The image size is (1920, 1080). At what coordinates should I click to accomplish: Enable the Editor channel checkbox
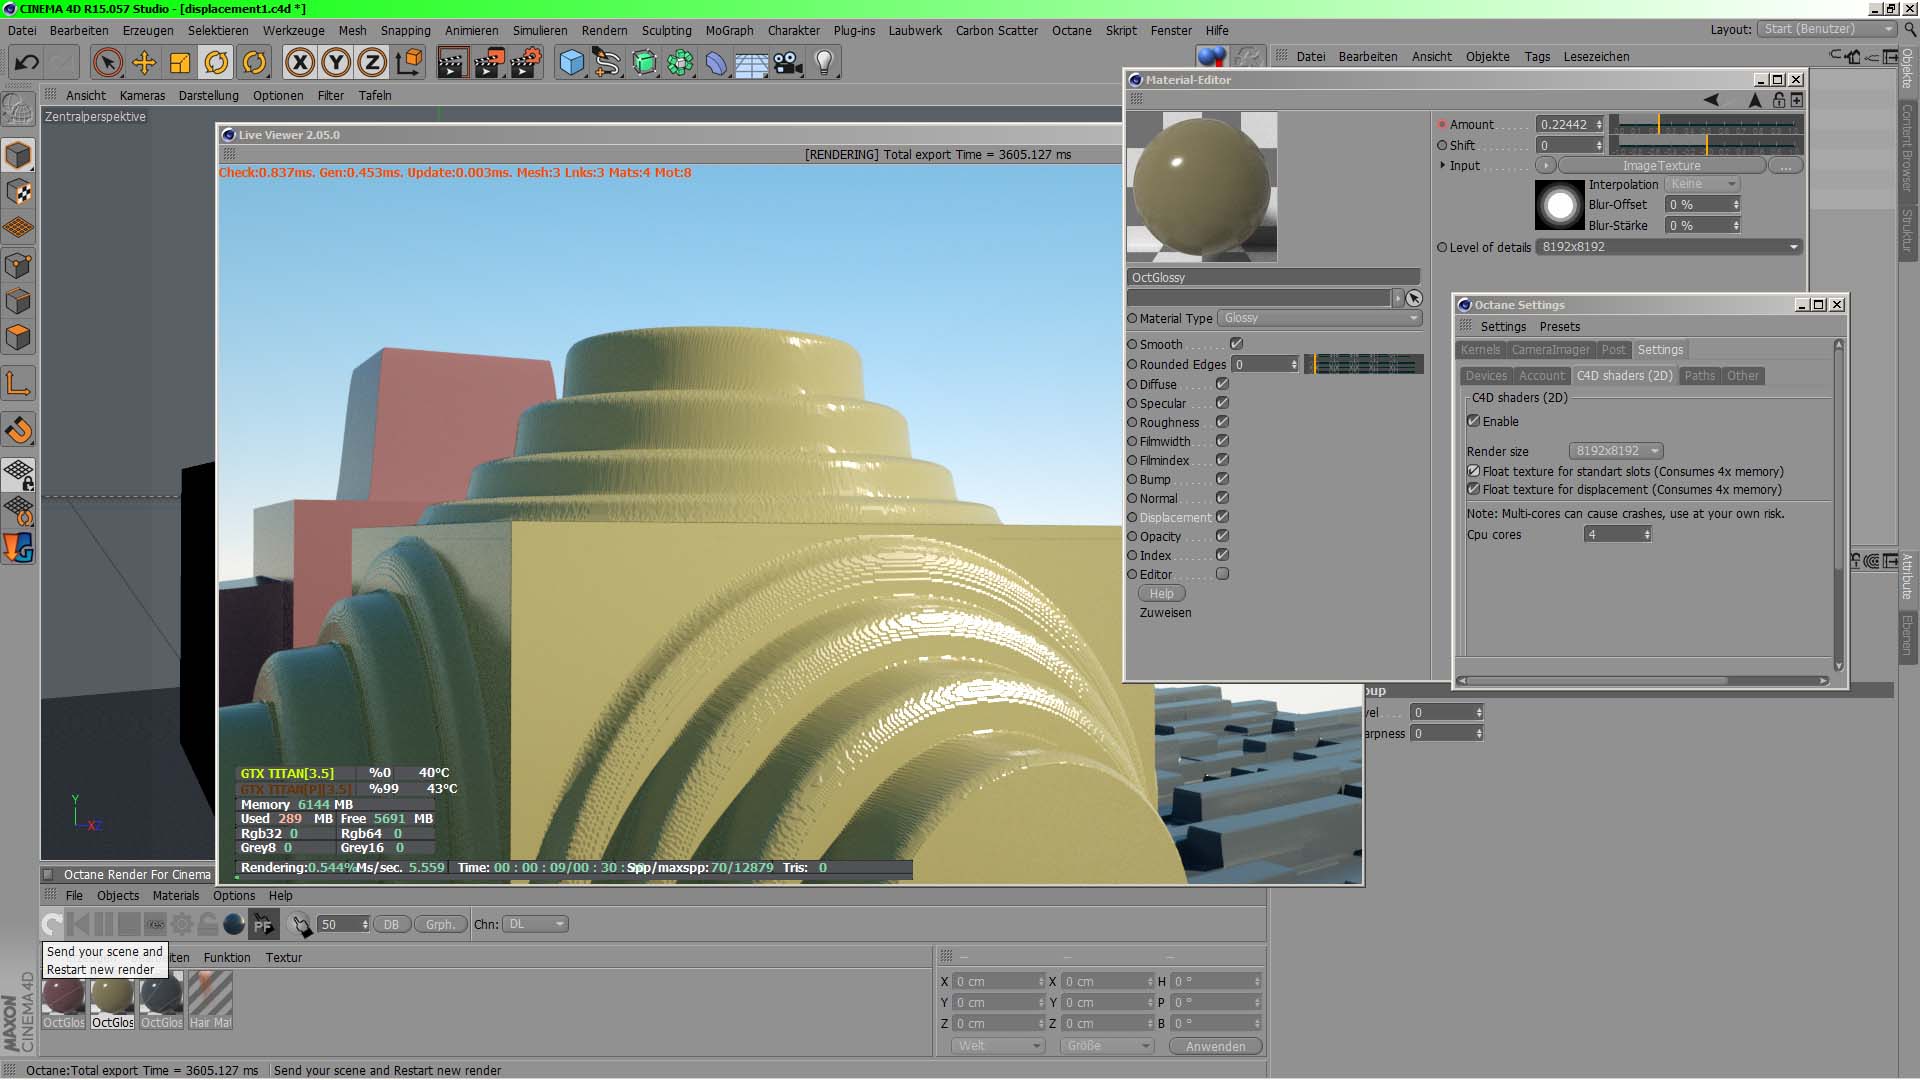coord(1222,574)
